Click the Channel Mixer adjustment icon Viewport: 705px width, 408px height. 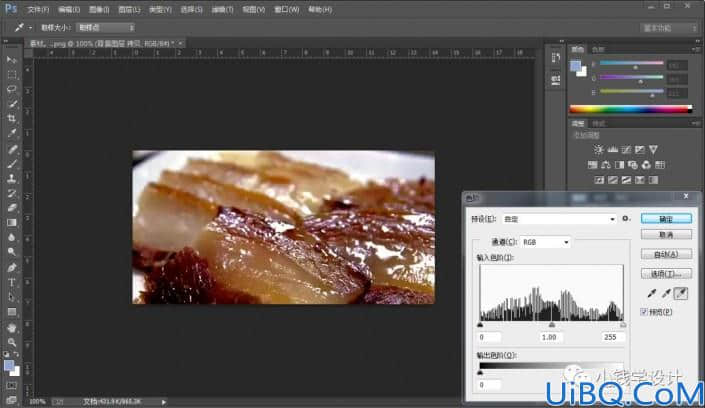646,165
